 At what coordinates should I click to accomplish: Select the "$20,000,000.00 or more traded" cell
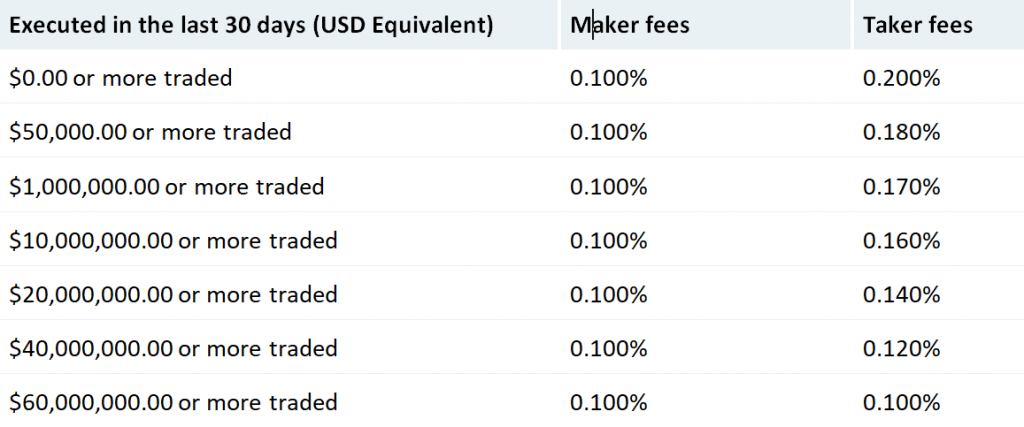point(173,295)
